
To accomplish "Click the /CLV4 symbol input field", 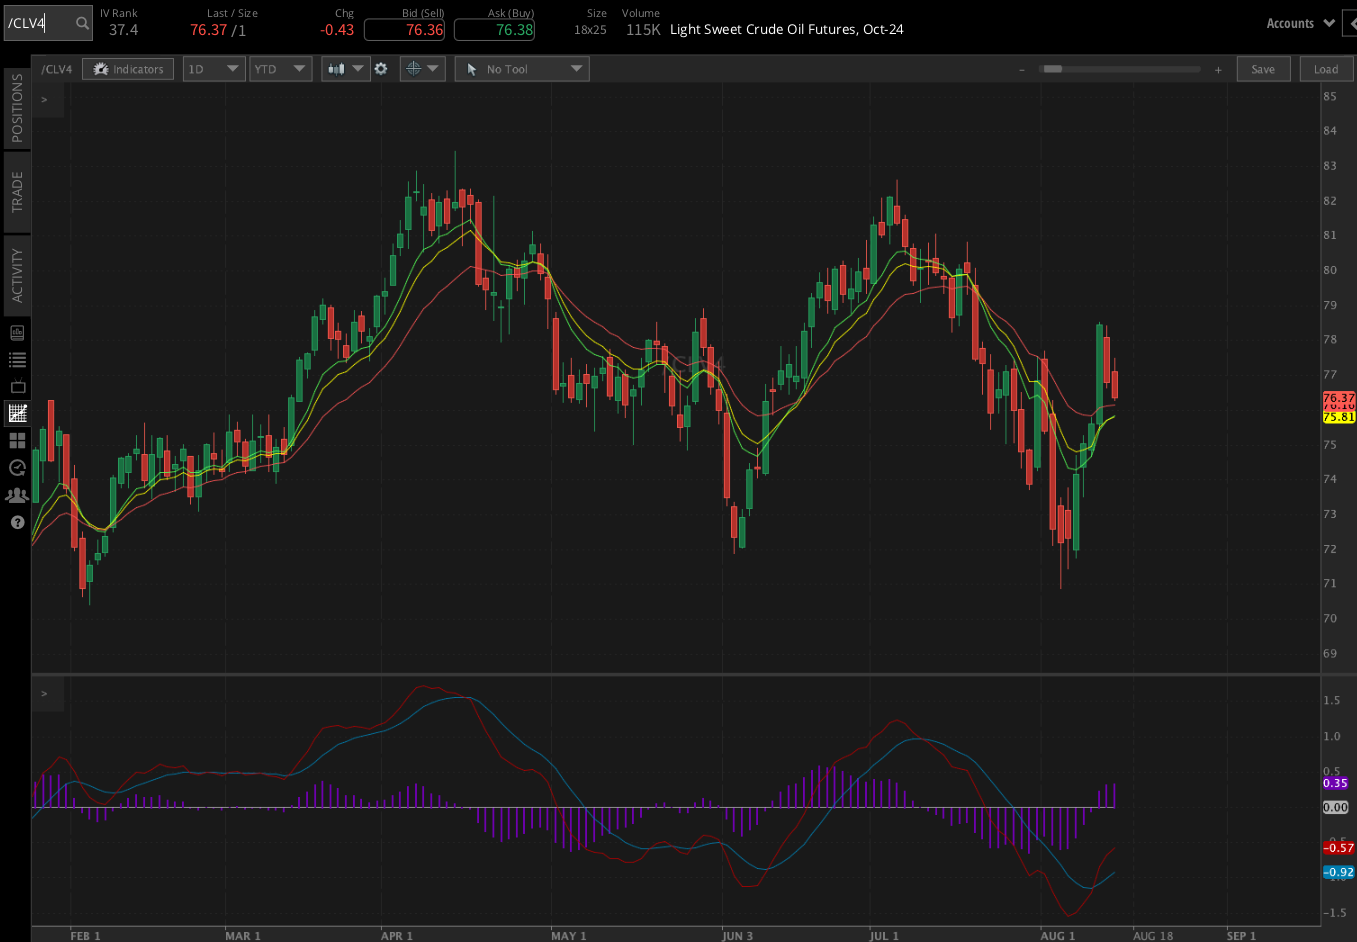I will click(x=40, y=21).
